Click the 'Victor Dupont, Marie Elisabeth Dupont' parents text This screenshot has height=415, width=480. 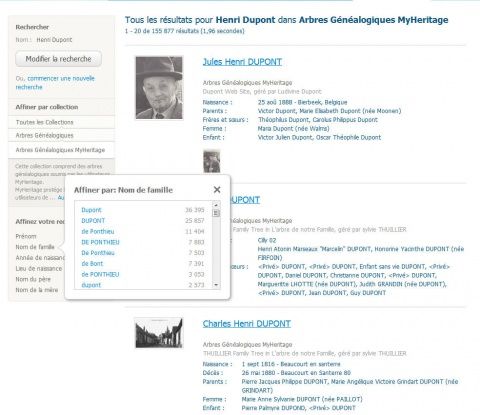(329, 111)
